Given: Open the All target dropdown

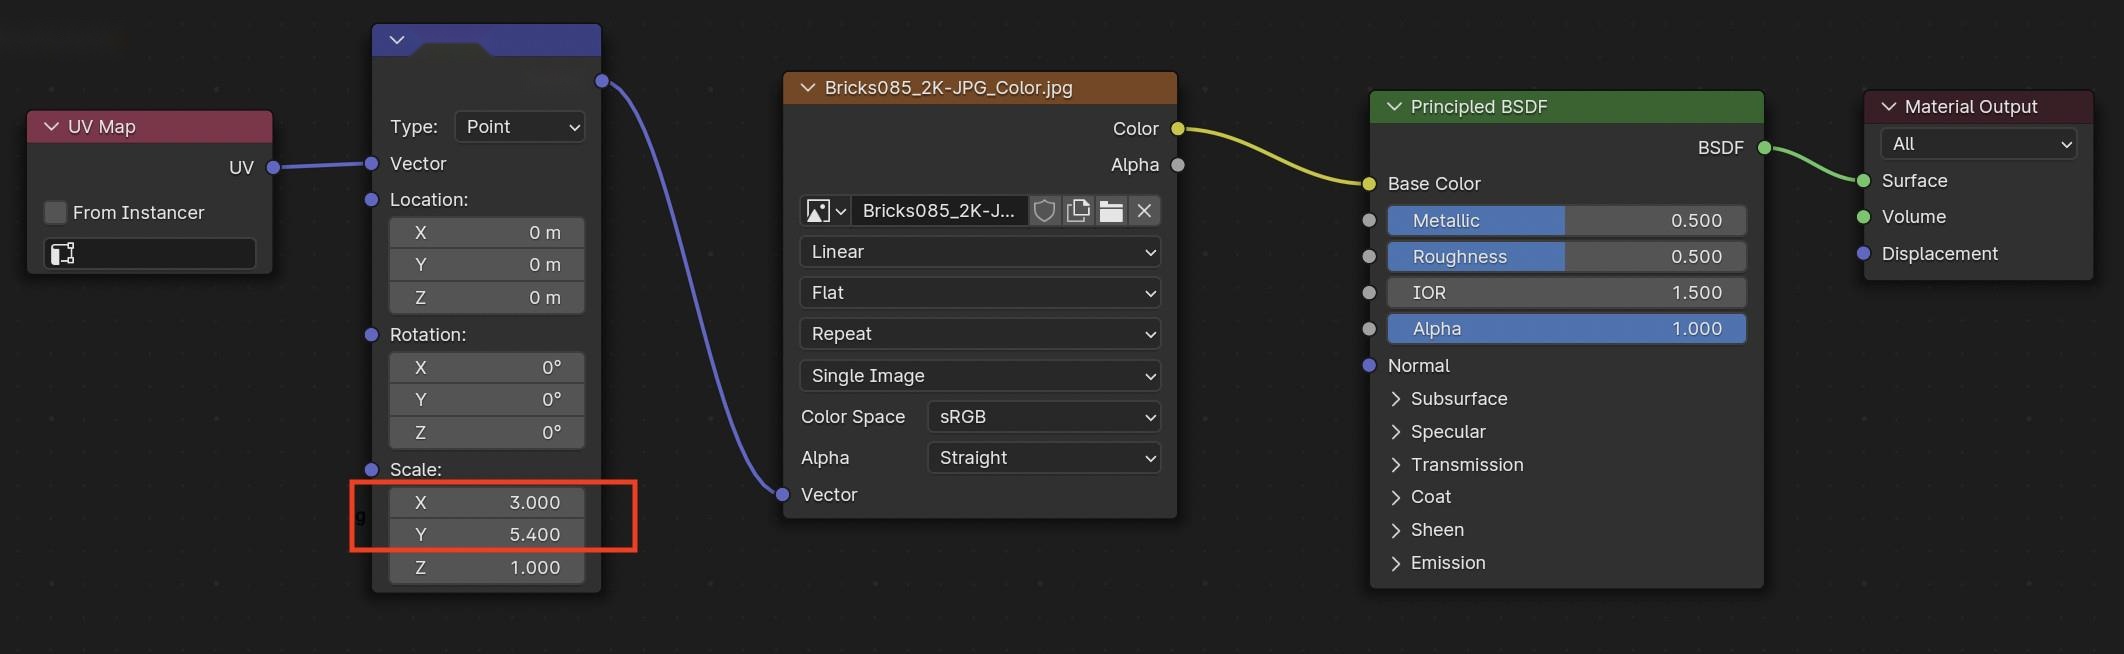Looking at the screenshot, I should (x=1978, y=144).
